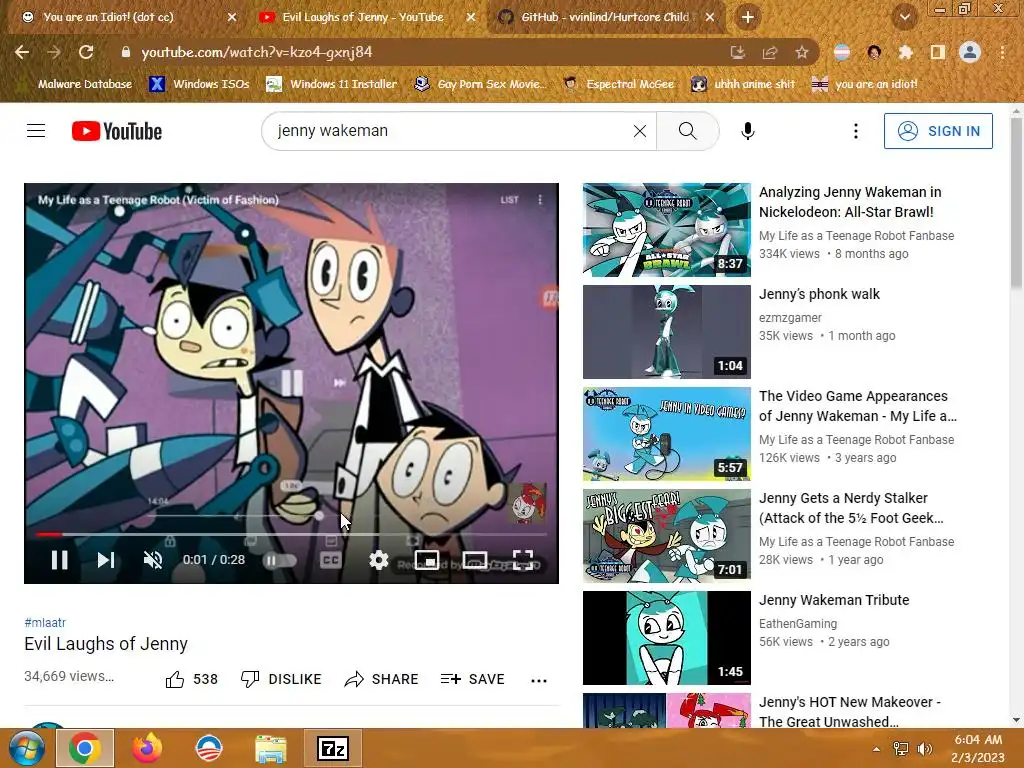Go back with the browser back arrow
Viewport: 1024px width, 768px height.
[22, 52]
